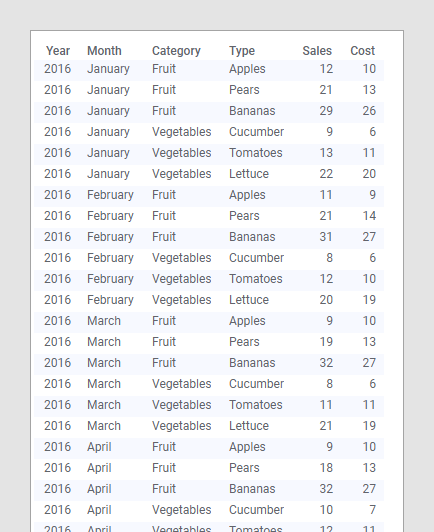This screenshot has height=532, width=434.
Task: Sort by the Category column header
Action: 176,51
